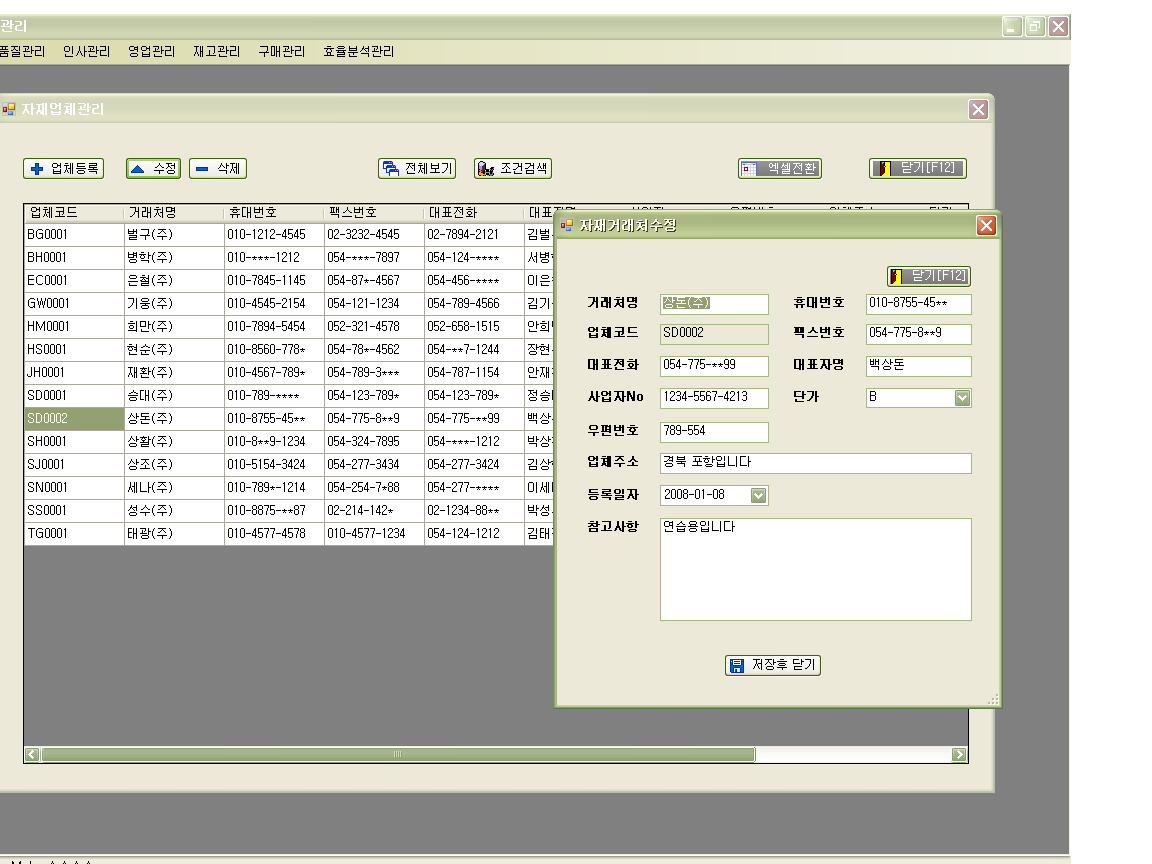The width and height of the screenshot is (1152, 864).
Task: Click the minus icon on 삭제
Action: tap(202, 169)
